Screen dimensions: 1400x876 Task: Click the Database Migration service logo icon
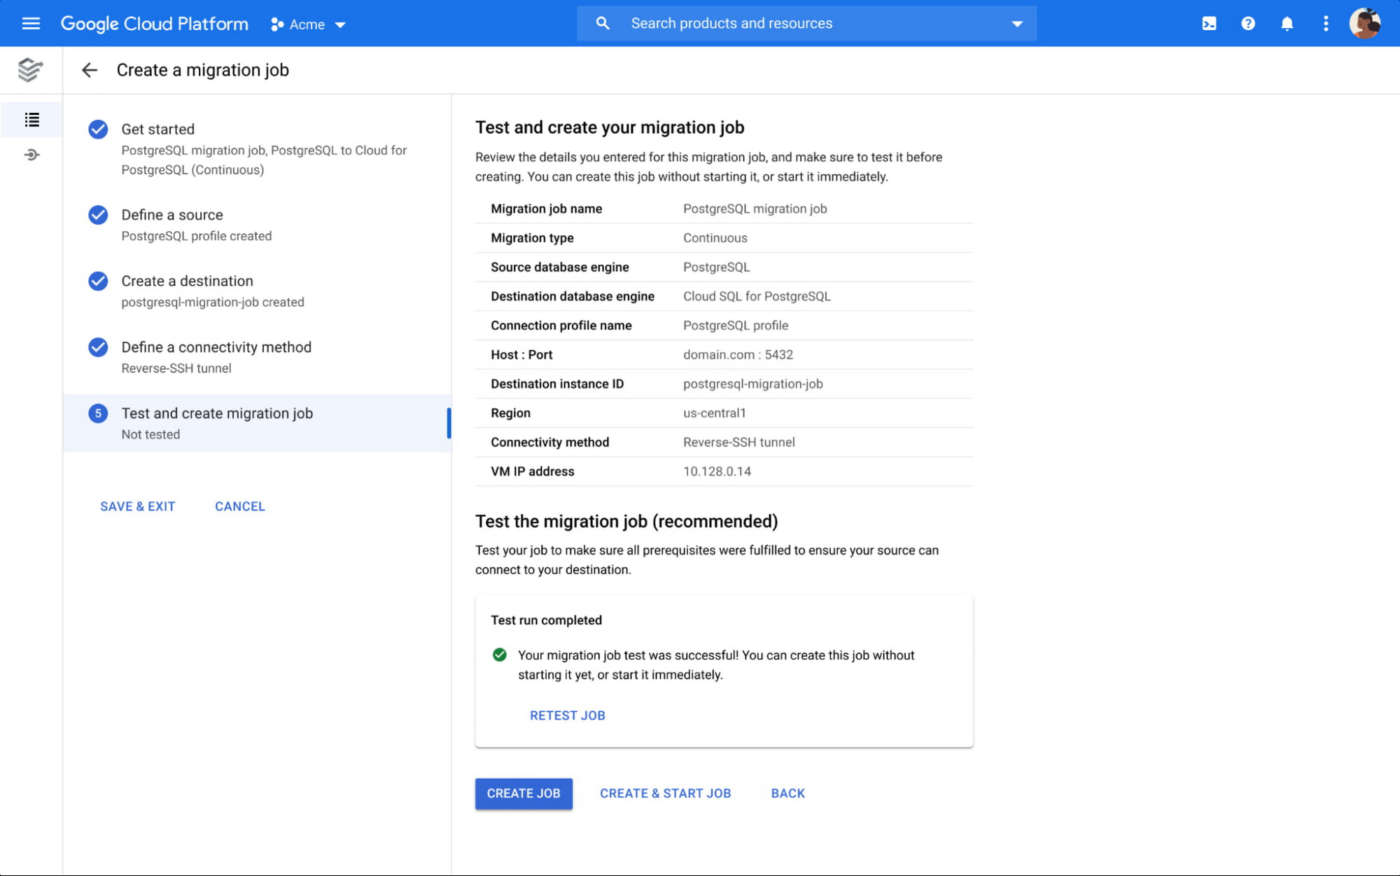click(x=31, y=70)
